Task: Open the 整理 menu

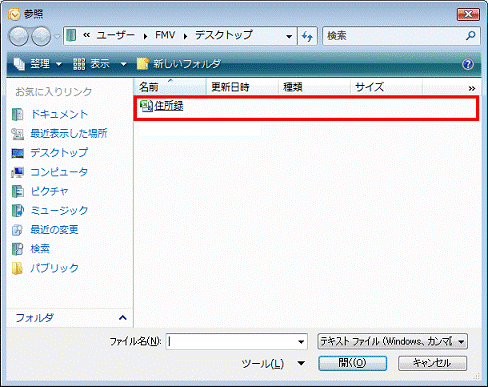Action: [x=37, y=64]
